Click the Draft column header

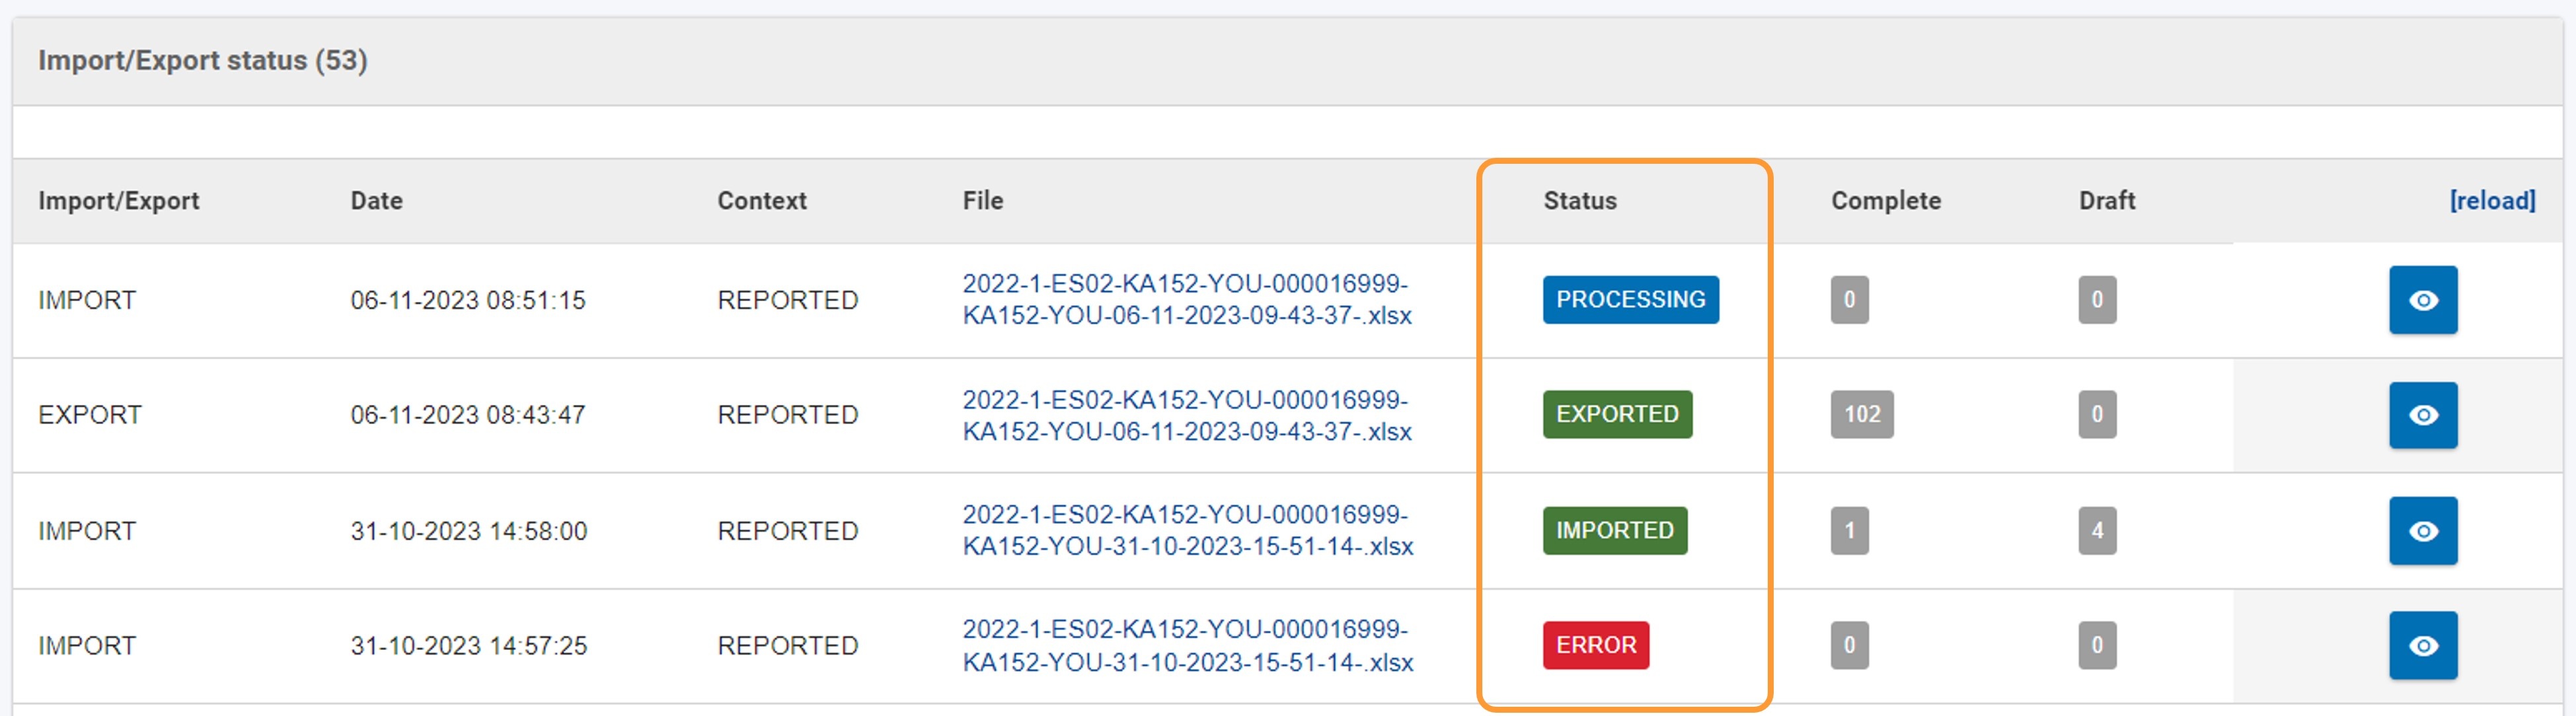[2107, 201]
